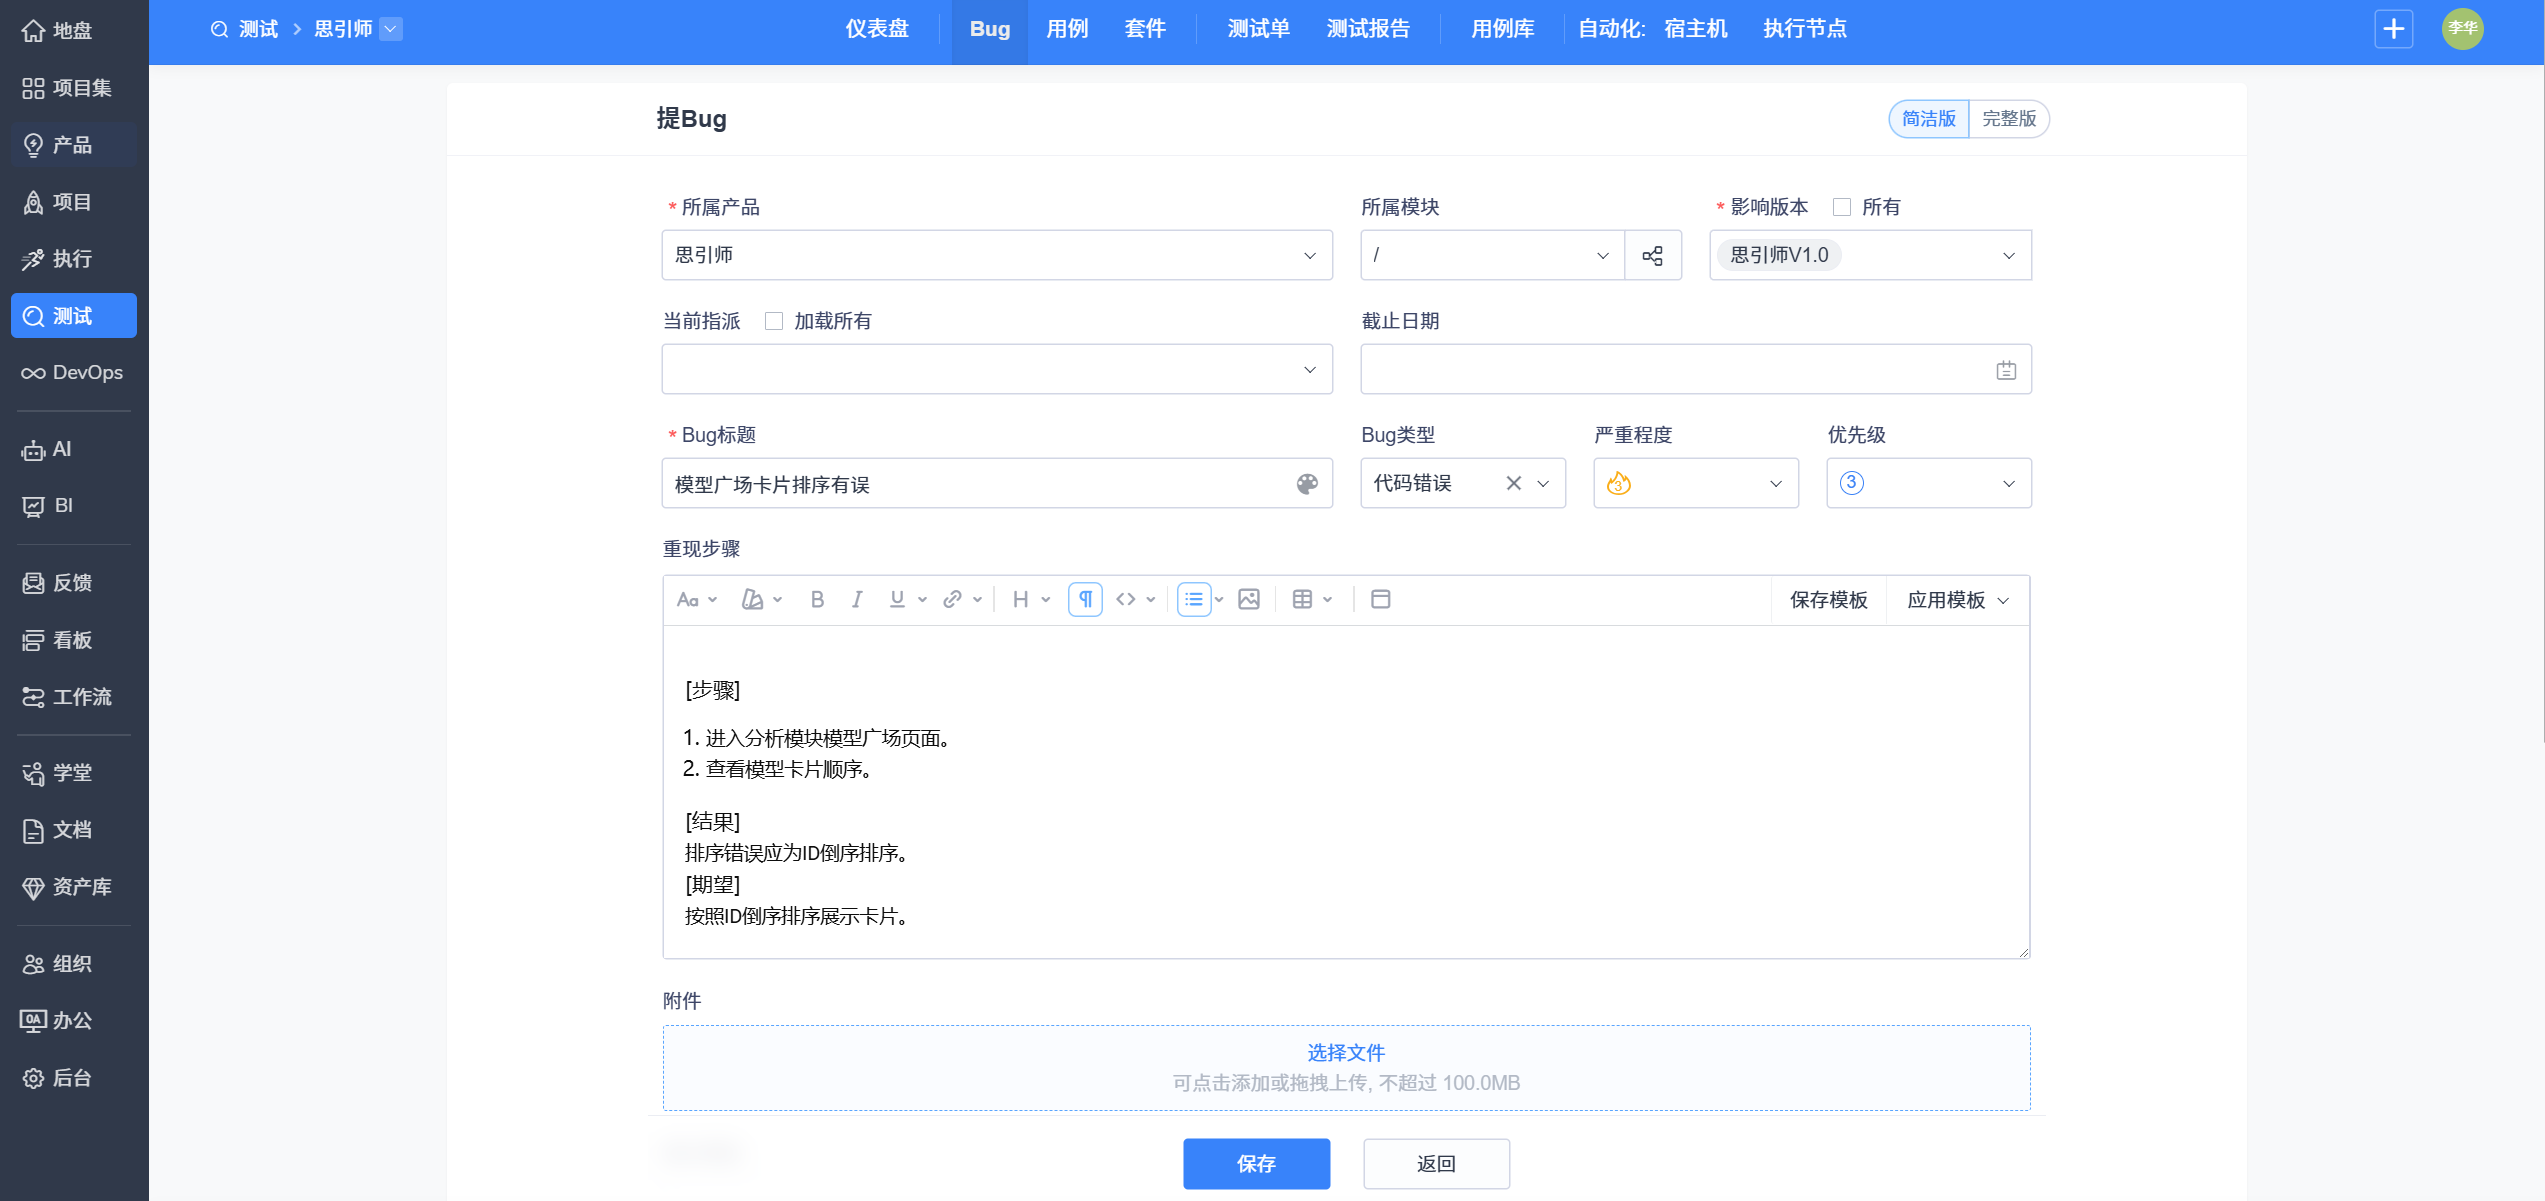Image resolution: width=2545 pixels, height=1201 pixels.
Task: Go to 测试报告 in the navigation bar
Action: (1367, 29)
